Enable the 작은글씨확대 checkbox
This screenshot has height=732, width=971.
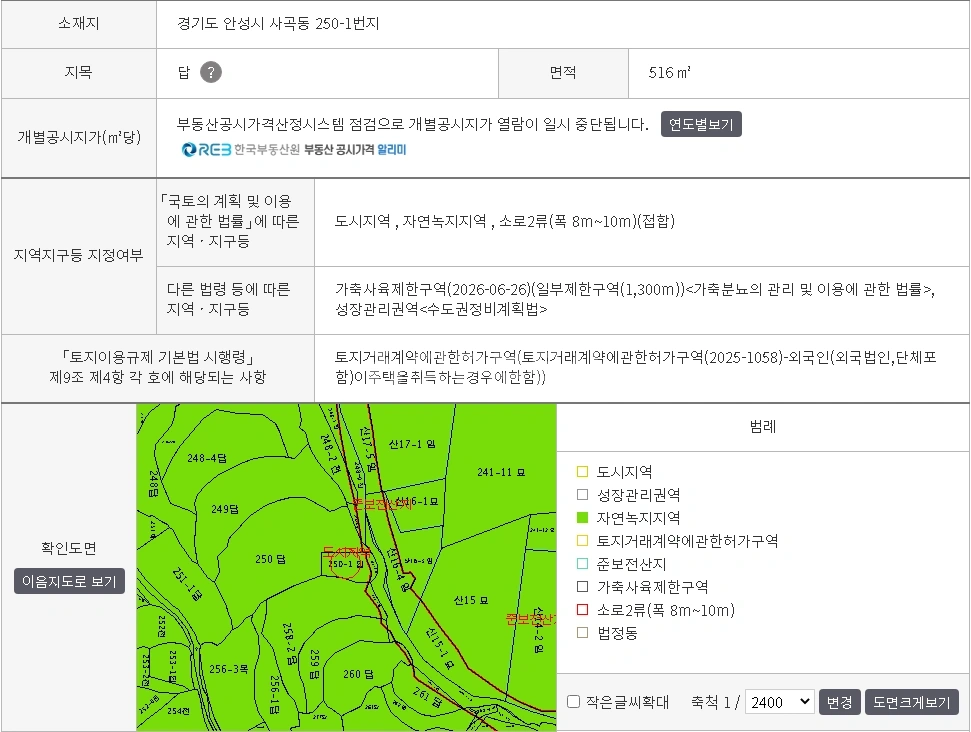tap(573, 702)
